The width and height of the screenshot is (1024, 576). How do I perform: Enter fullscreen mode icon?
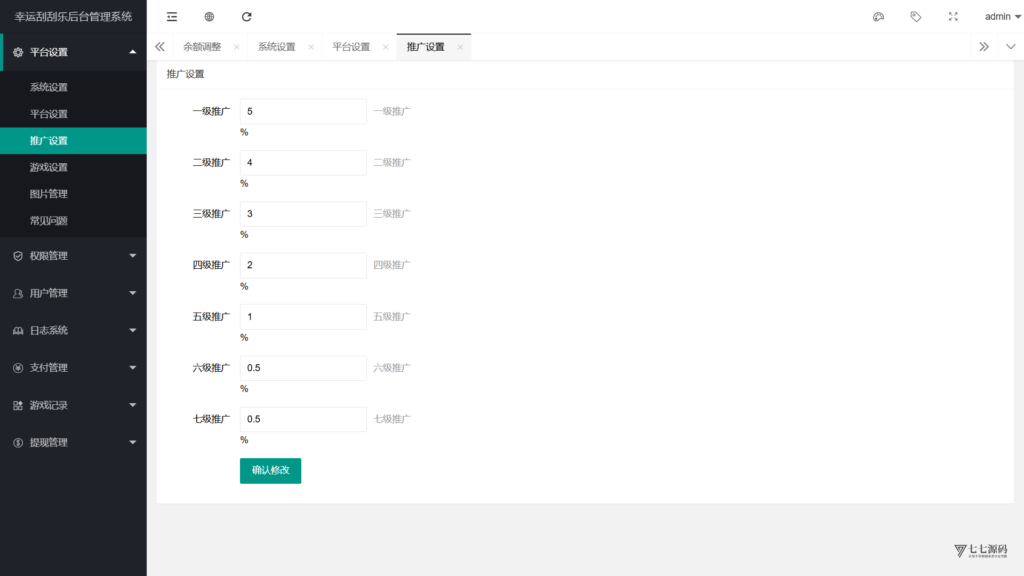coord(953,17)
